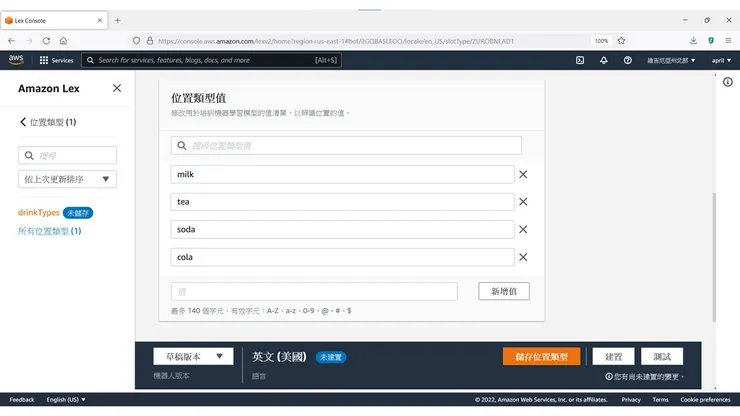Click the orange save slot type button
The image size is (740, 416).
pyautogui.click(x=541, y=357)
